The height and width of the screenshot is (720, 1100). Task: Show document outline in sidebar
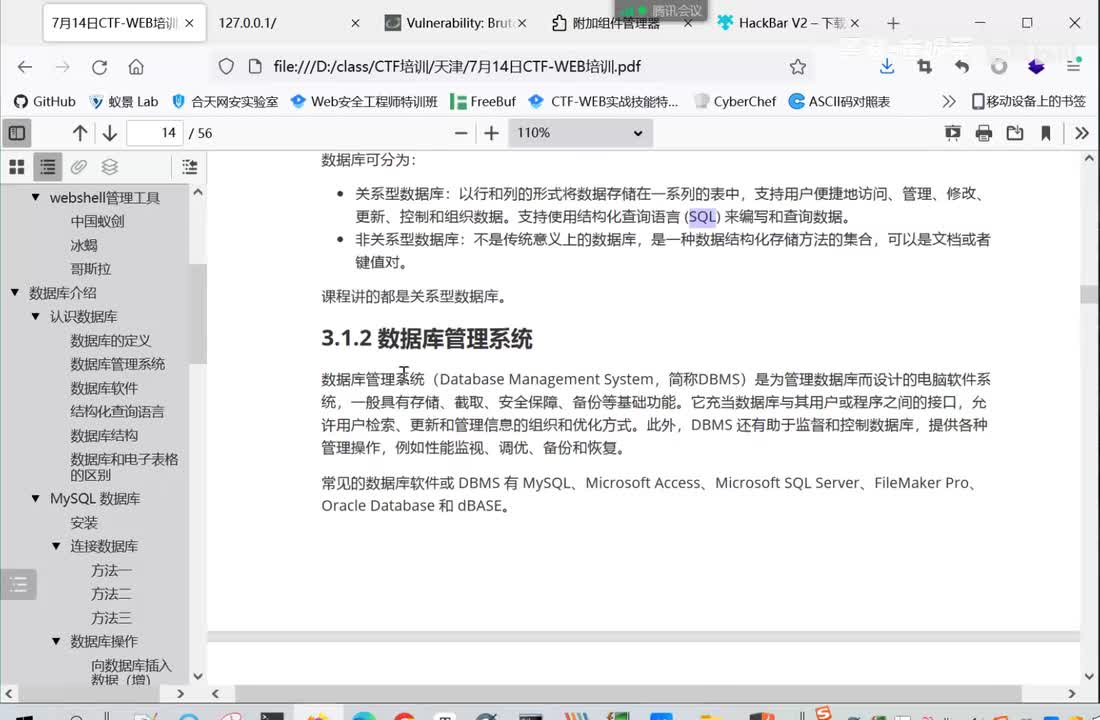tap(48, 166)
